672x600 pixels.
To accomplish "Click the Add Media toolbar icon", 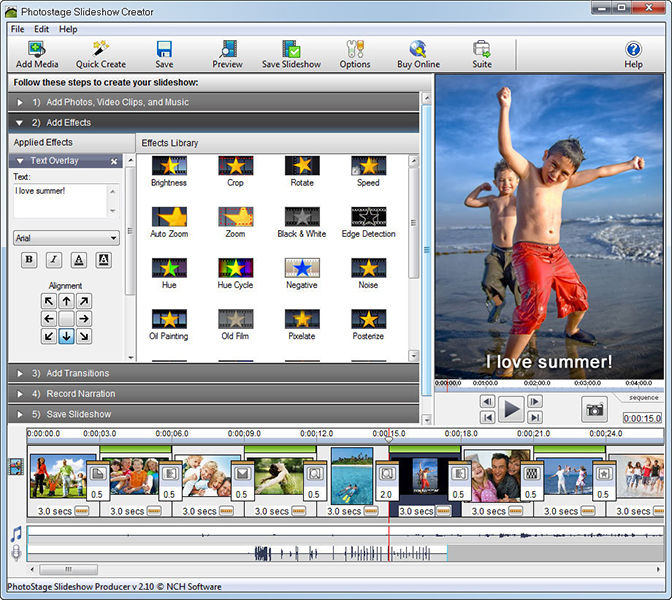I will tap(37, 50).
